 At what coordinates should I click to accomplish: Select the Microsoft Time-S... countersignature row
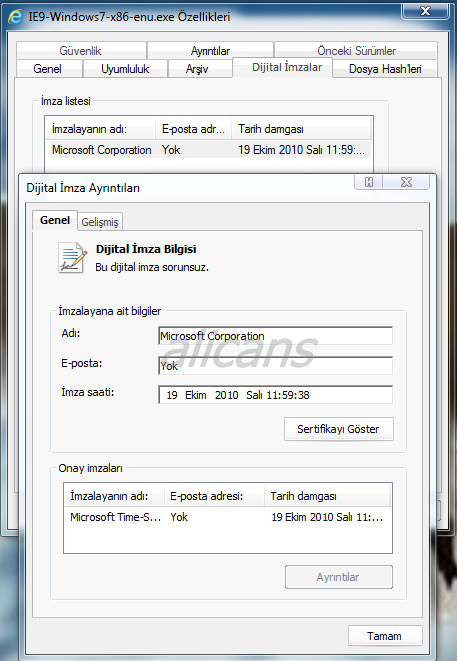click(228, 517)
